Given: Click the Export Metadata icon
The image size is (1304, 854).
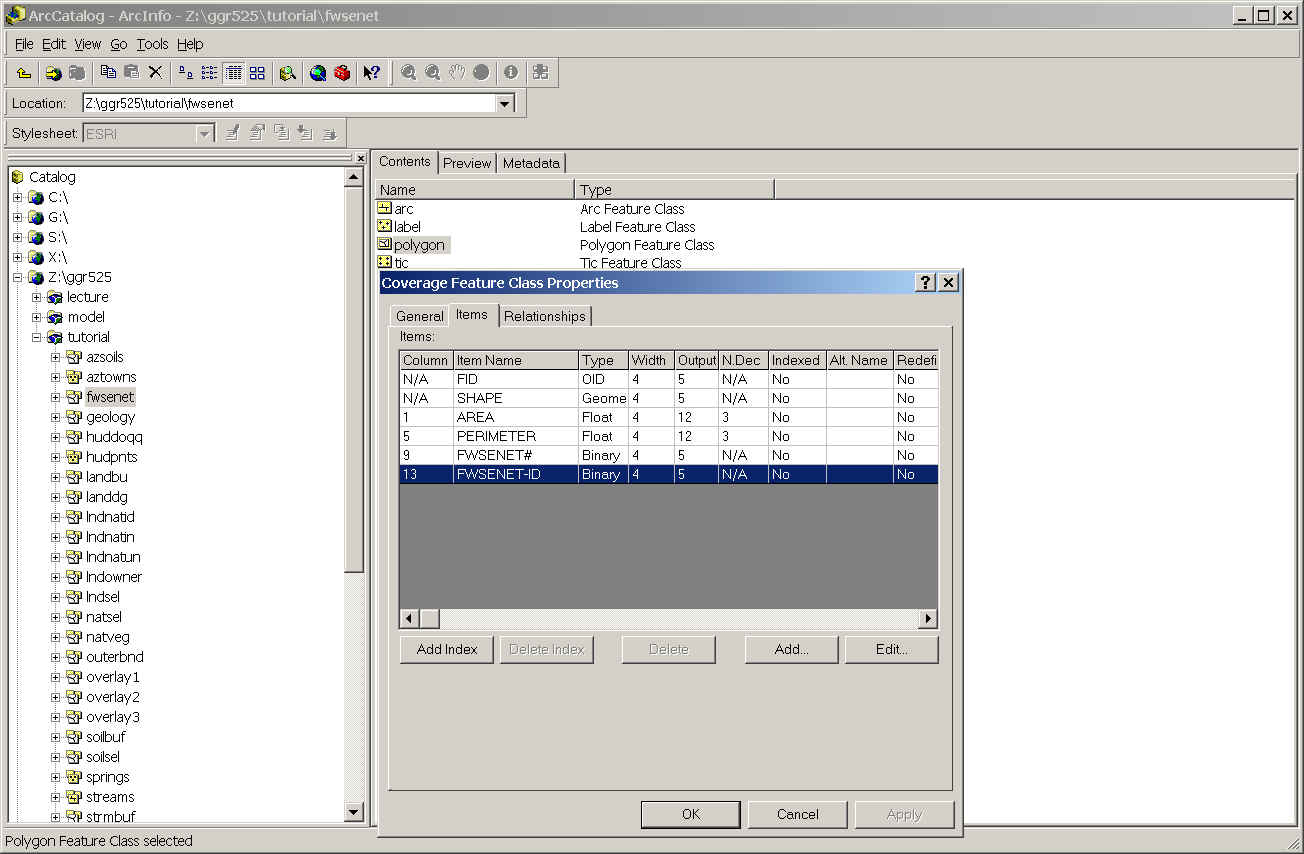Looking at the screenshot, I should pos(329,133).
